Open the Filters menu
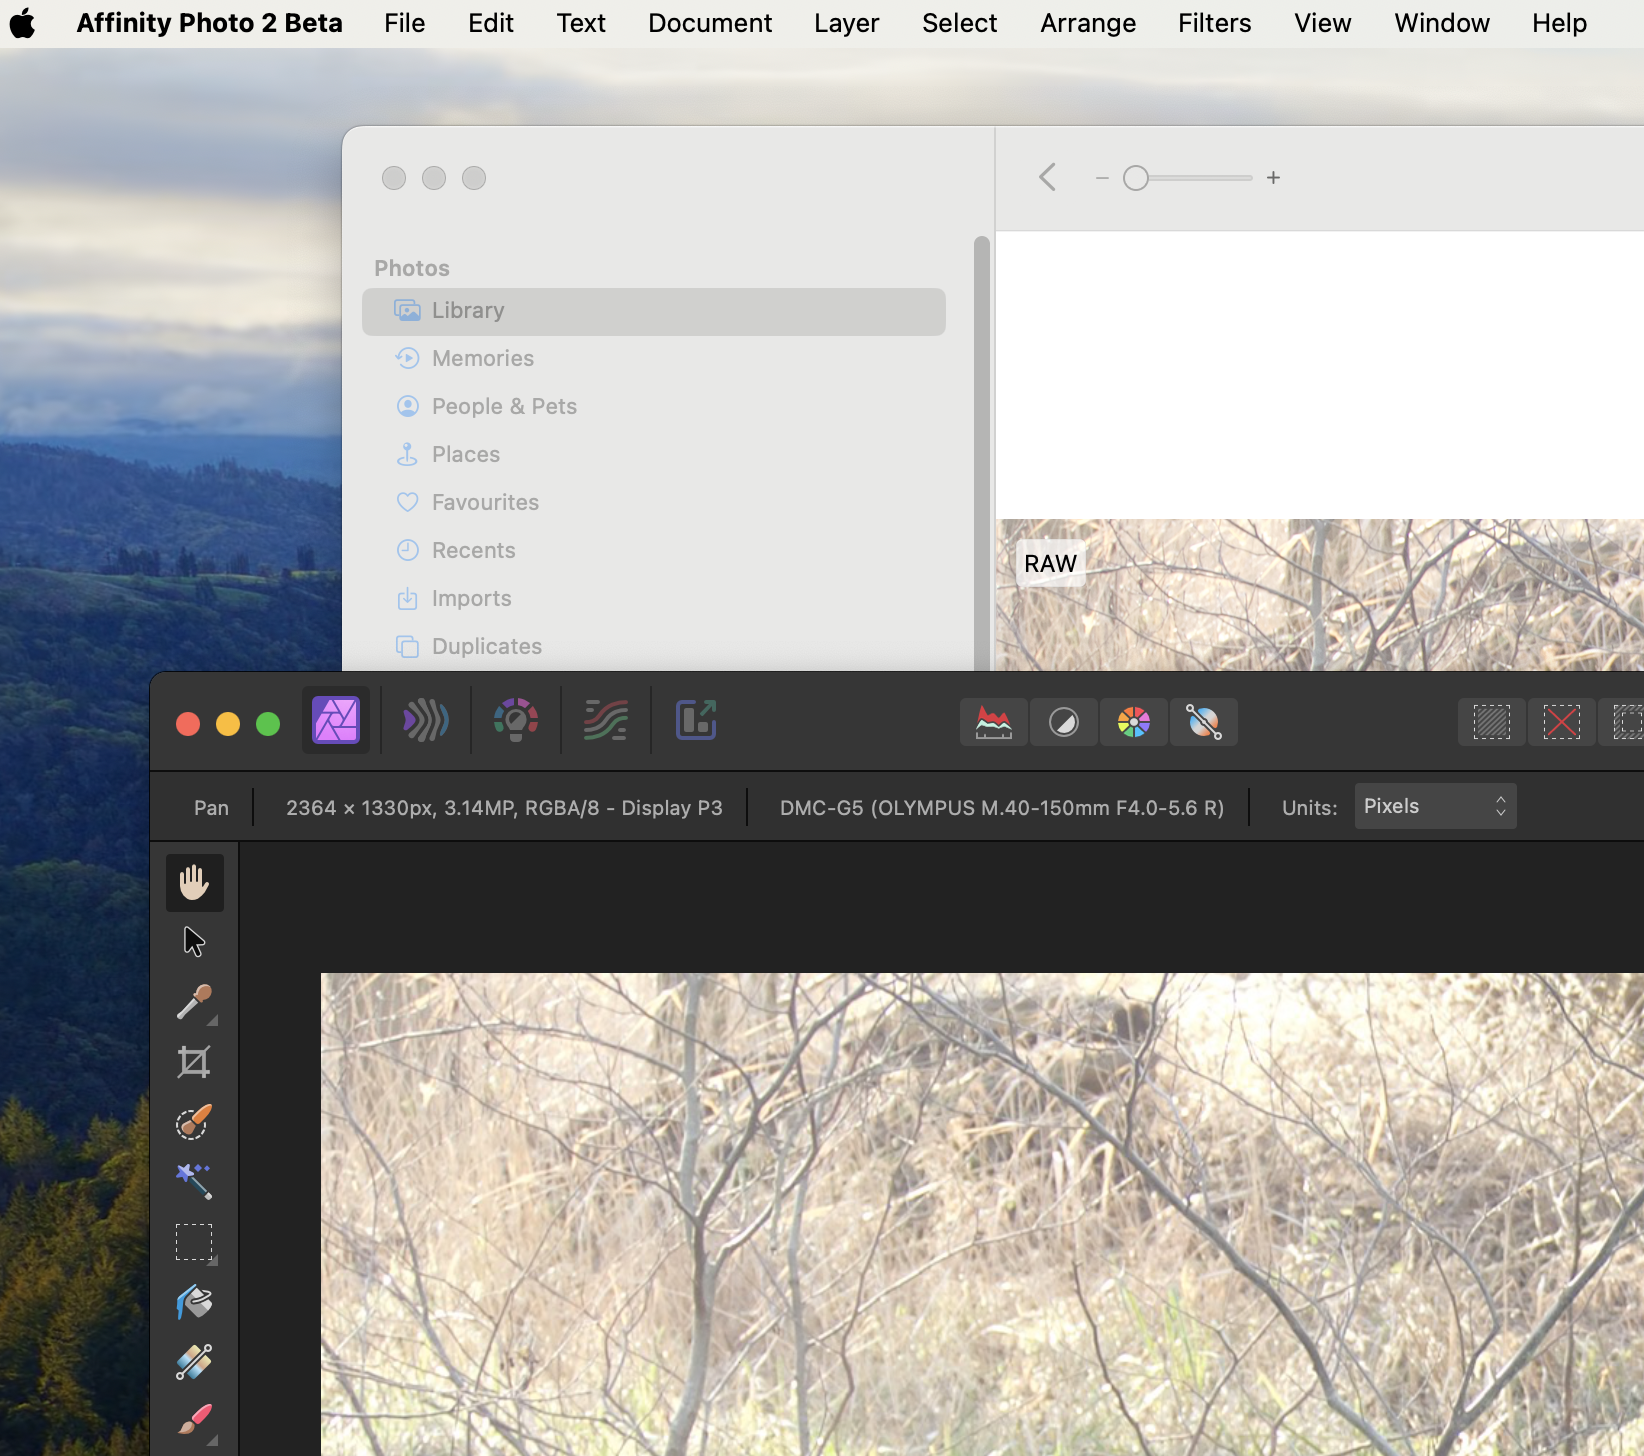1644x1456 pixels. click(x=1214, y=23)
